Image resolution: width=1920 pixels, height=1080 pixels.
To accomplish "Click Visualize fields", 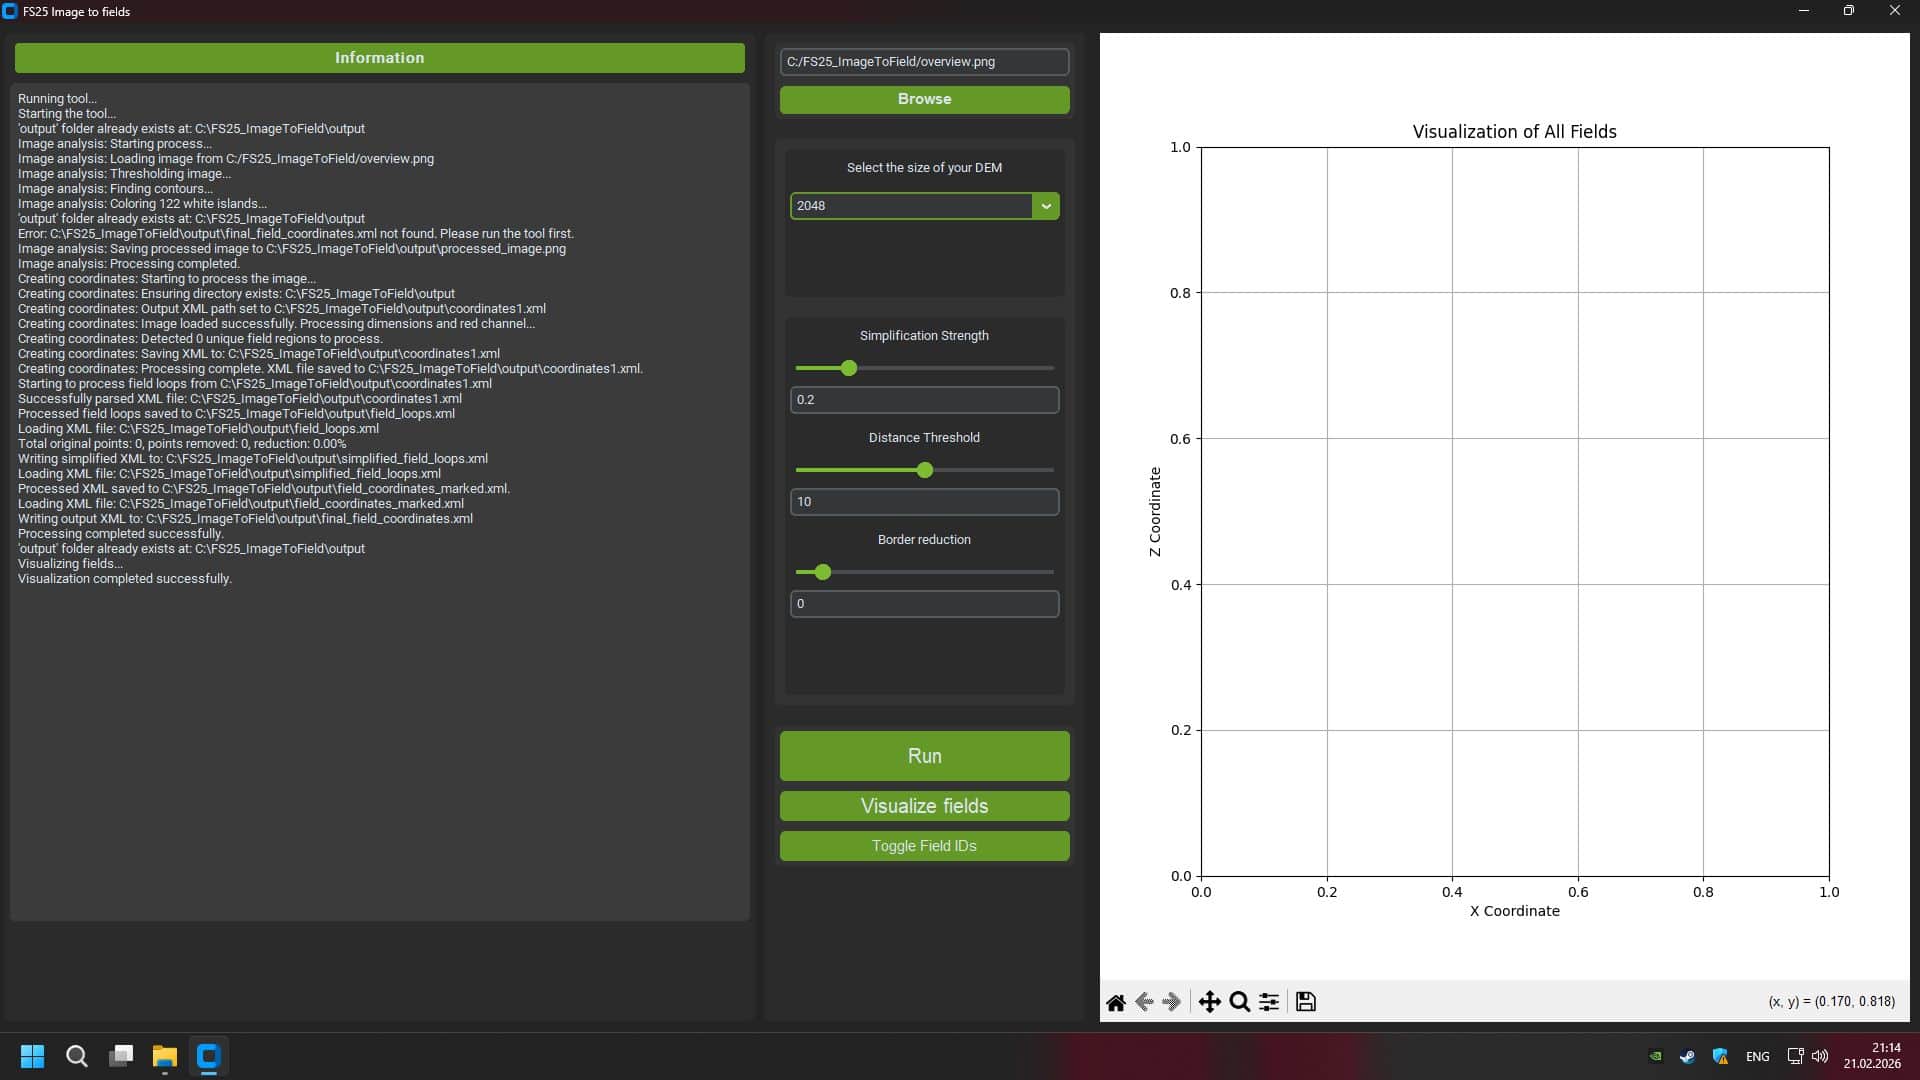I will pyautogui.click(x=923, y=806).
